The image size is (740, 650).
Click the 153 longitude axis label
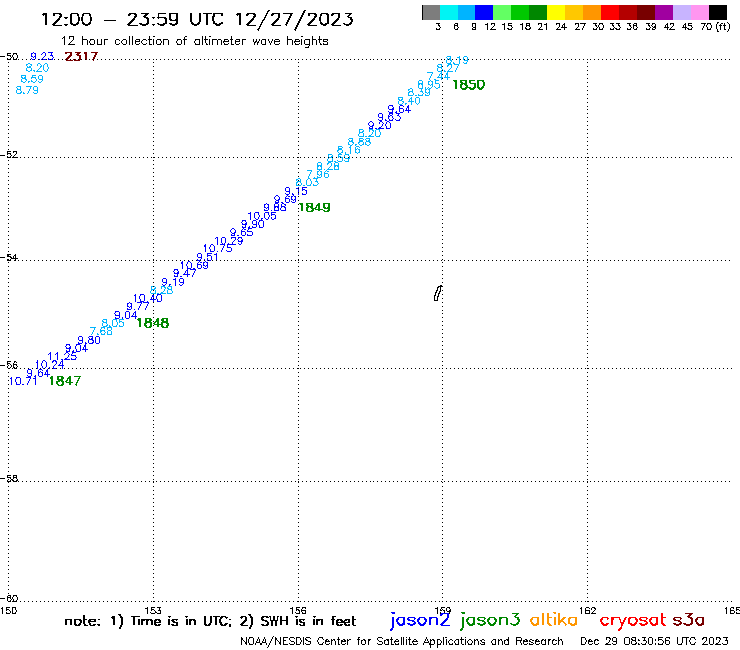pyautogui.click(x=153, y=611)
